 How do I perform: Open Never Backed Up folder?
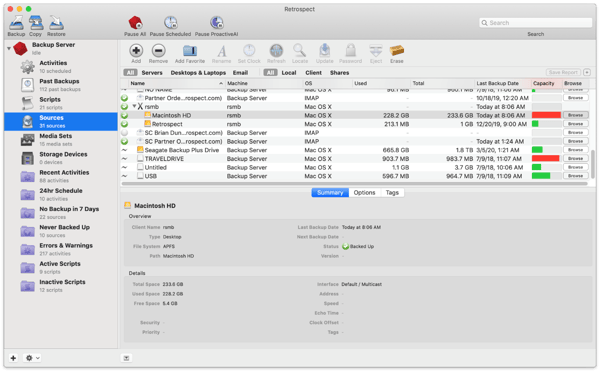pyautogui.click(x=61, y=231)
